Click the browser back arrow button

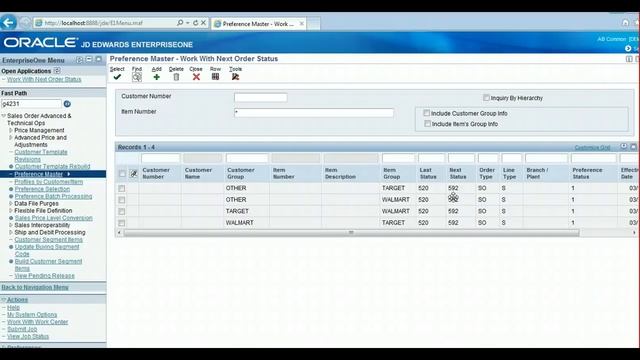(x=8, y=22)
